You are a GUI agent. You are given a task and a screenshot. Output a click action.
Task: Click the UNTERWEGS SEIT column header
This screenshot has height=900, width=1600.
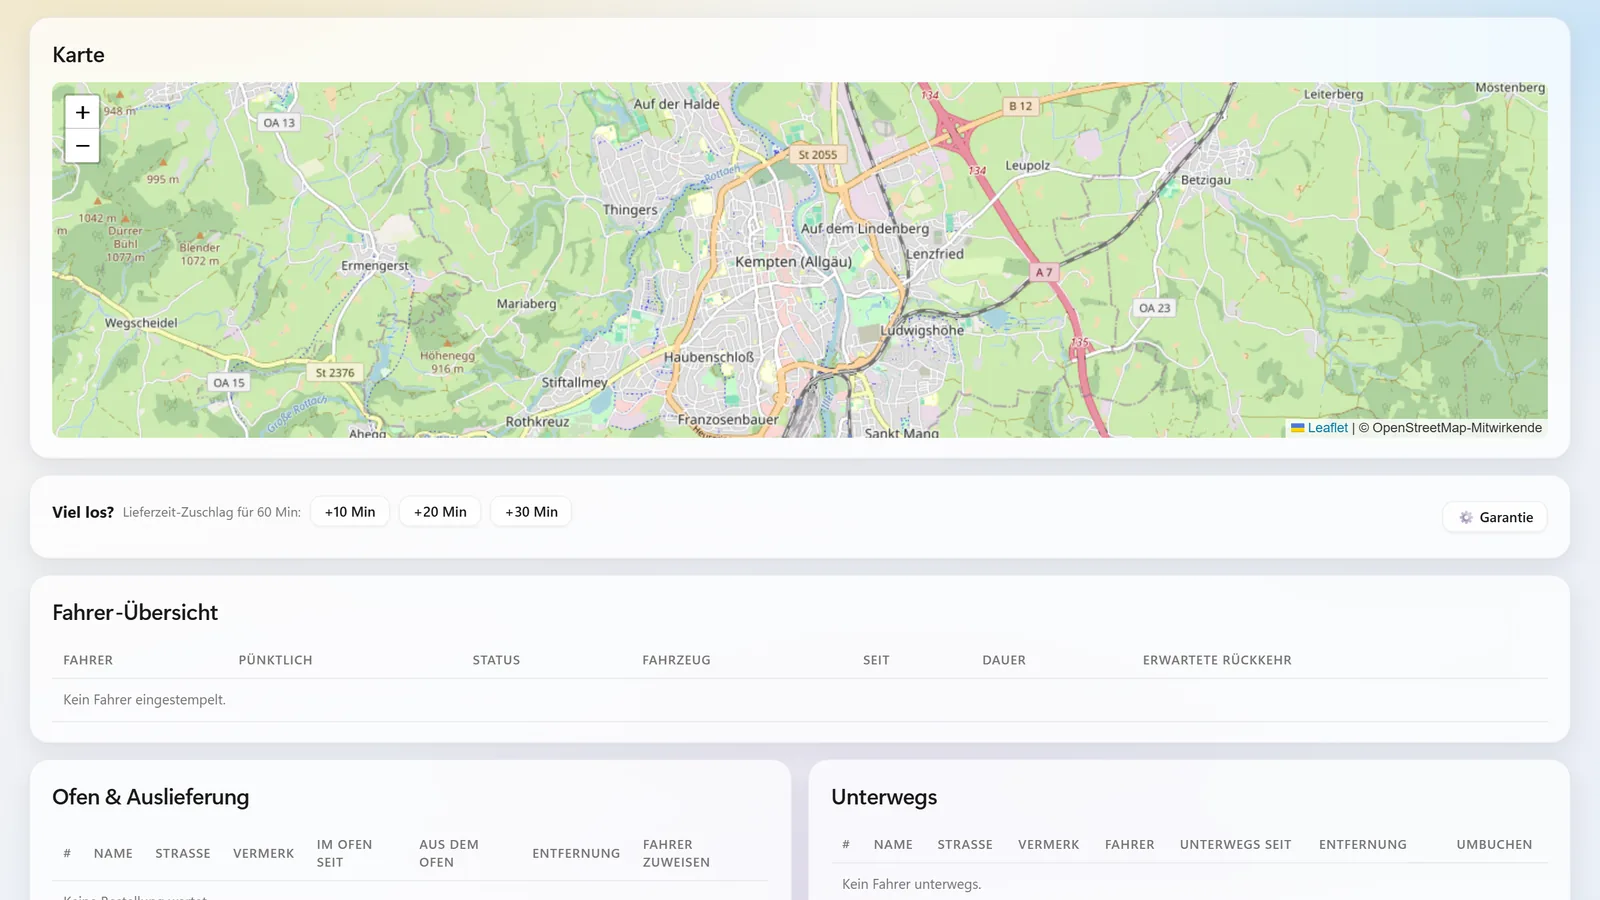tap(1235, 844)
